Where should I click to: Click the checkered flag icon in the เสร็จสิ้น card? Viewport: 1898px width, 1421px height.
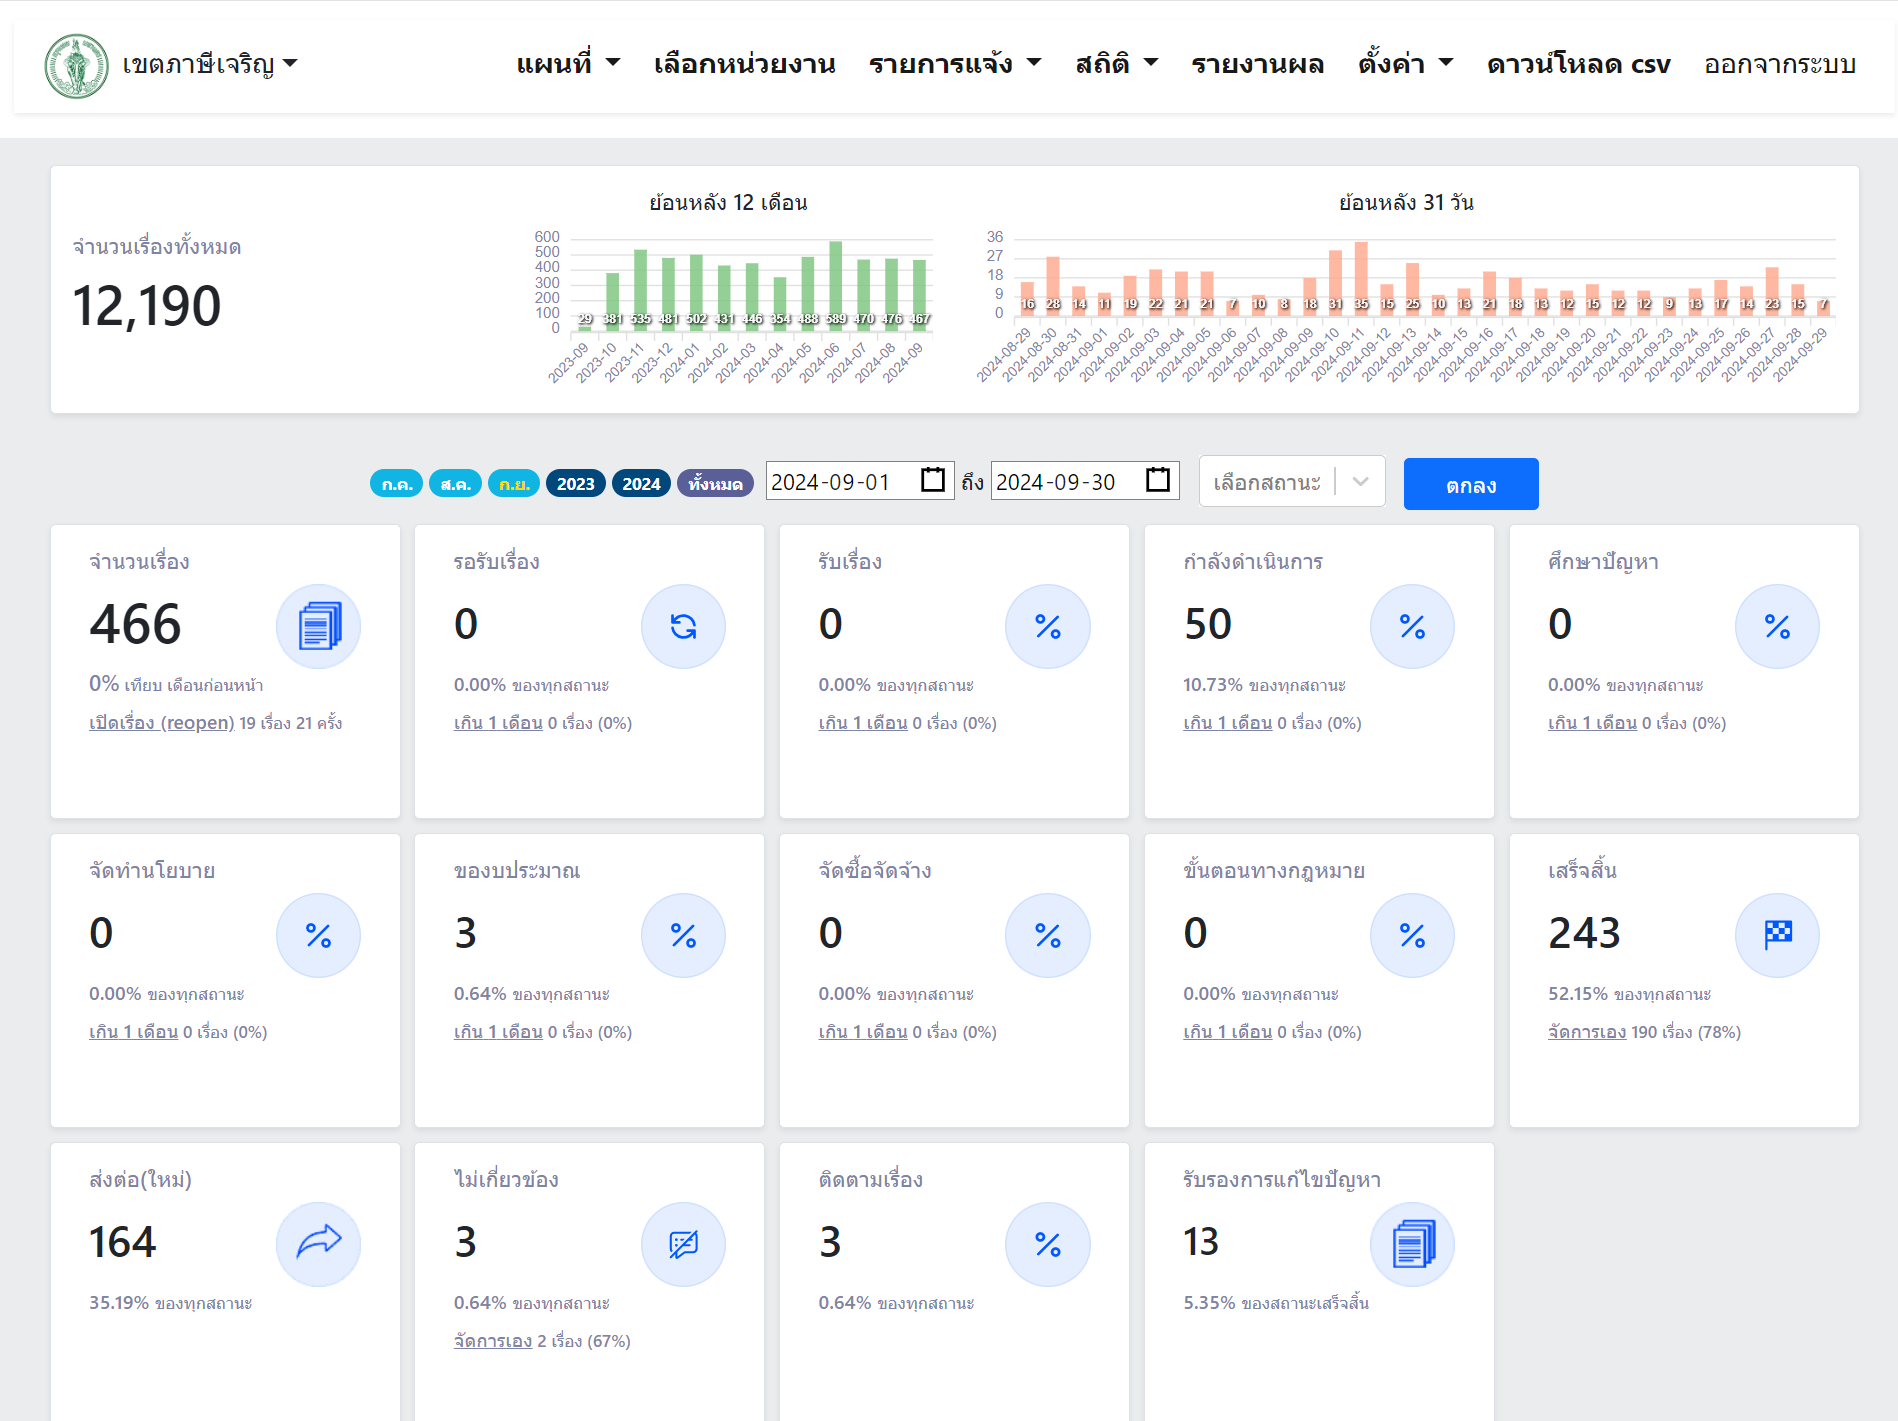pos(1777,936)
